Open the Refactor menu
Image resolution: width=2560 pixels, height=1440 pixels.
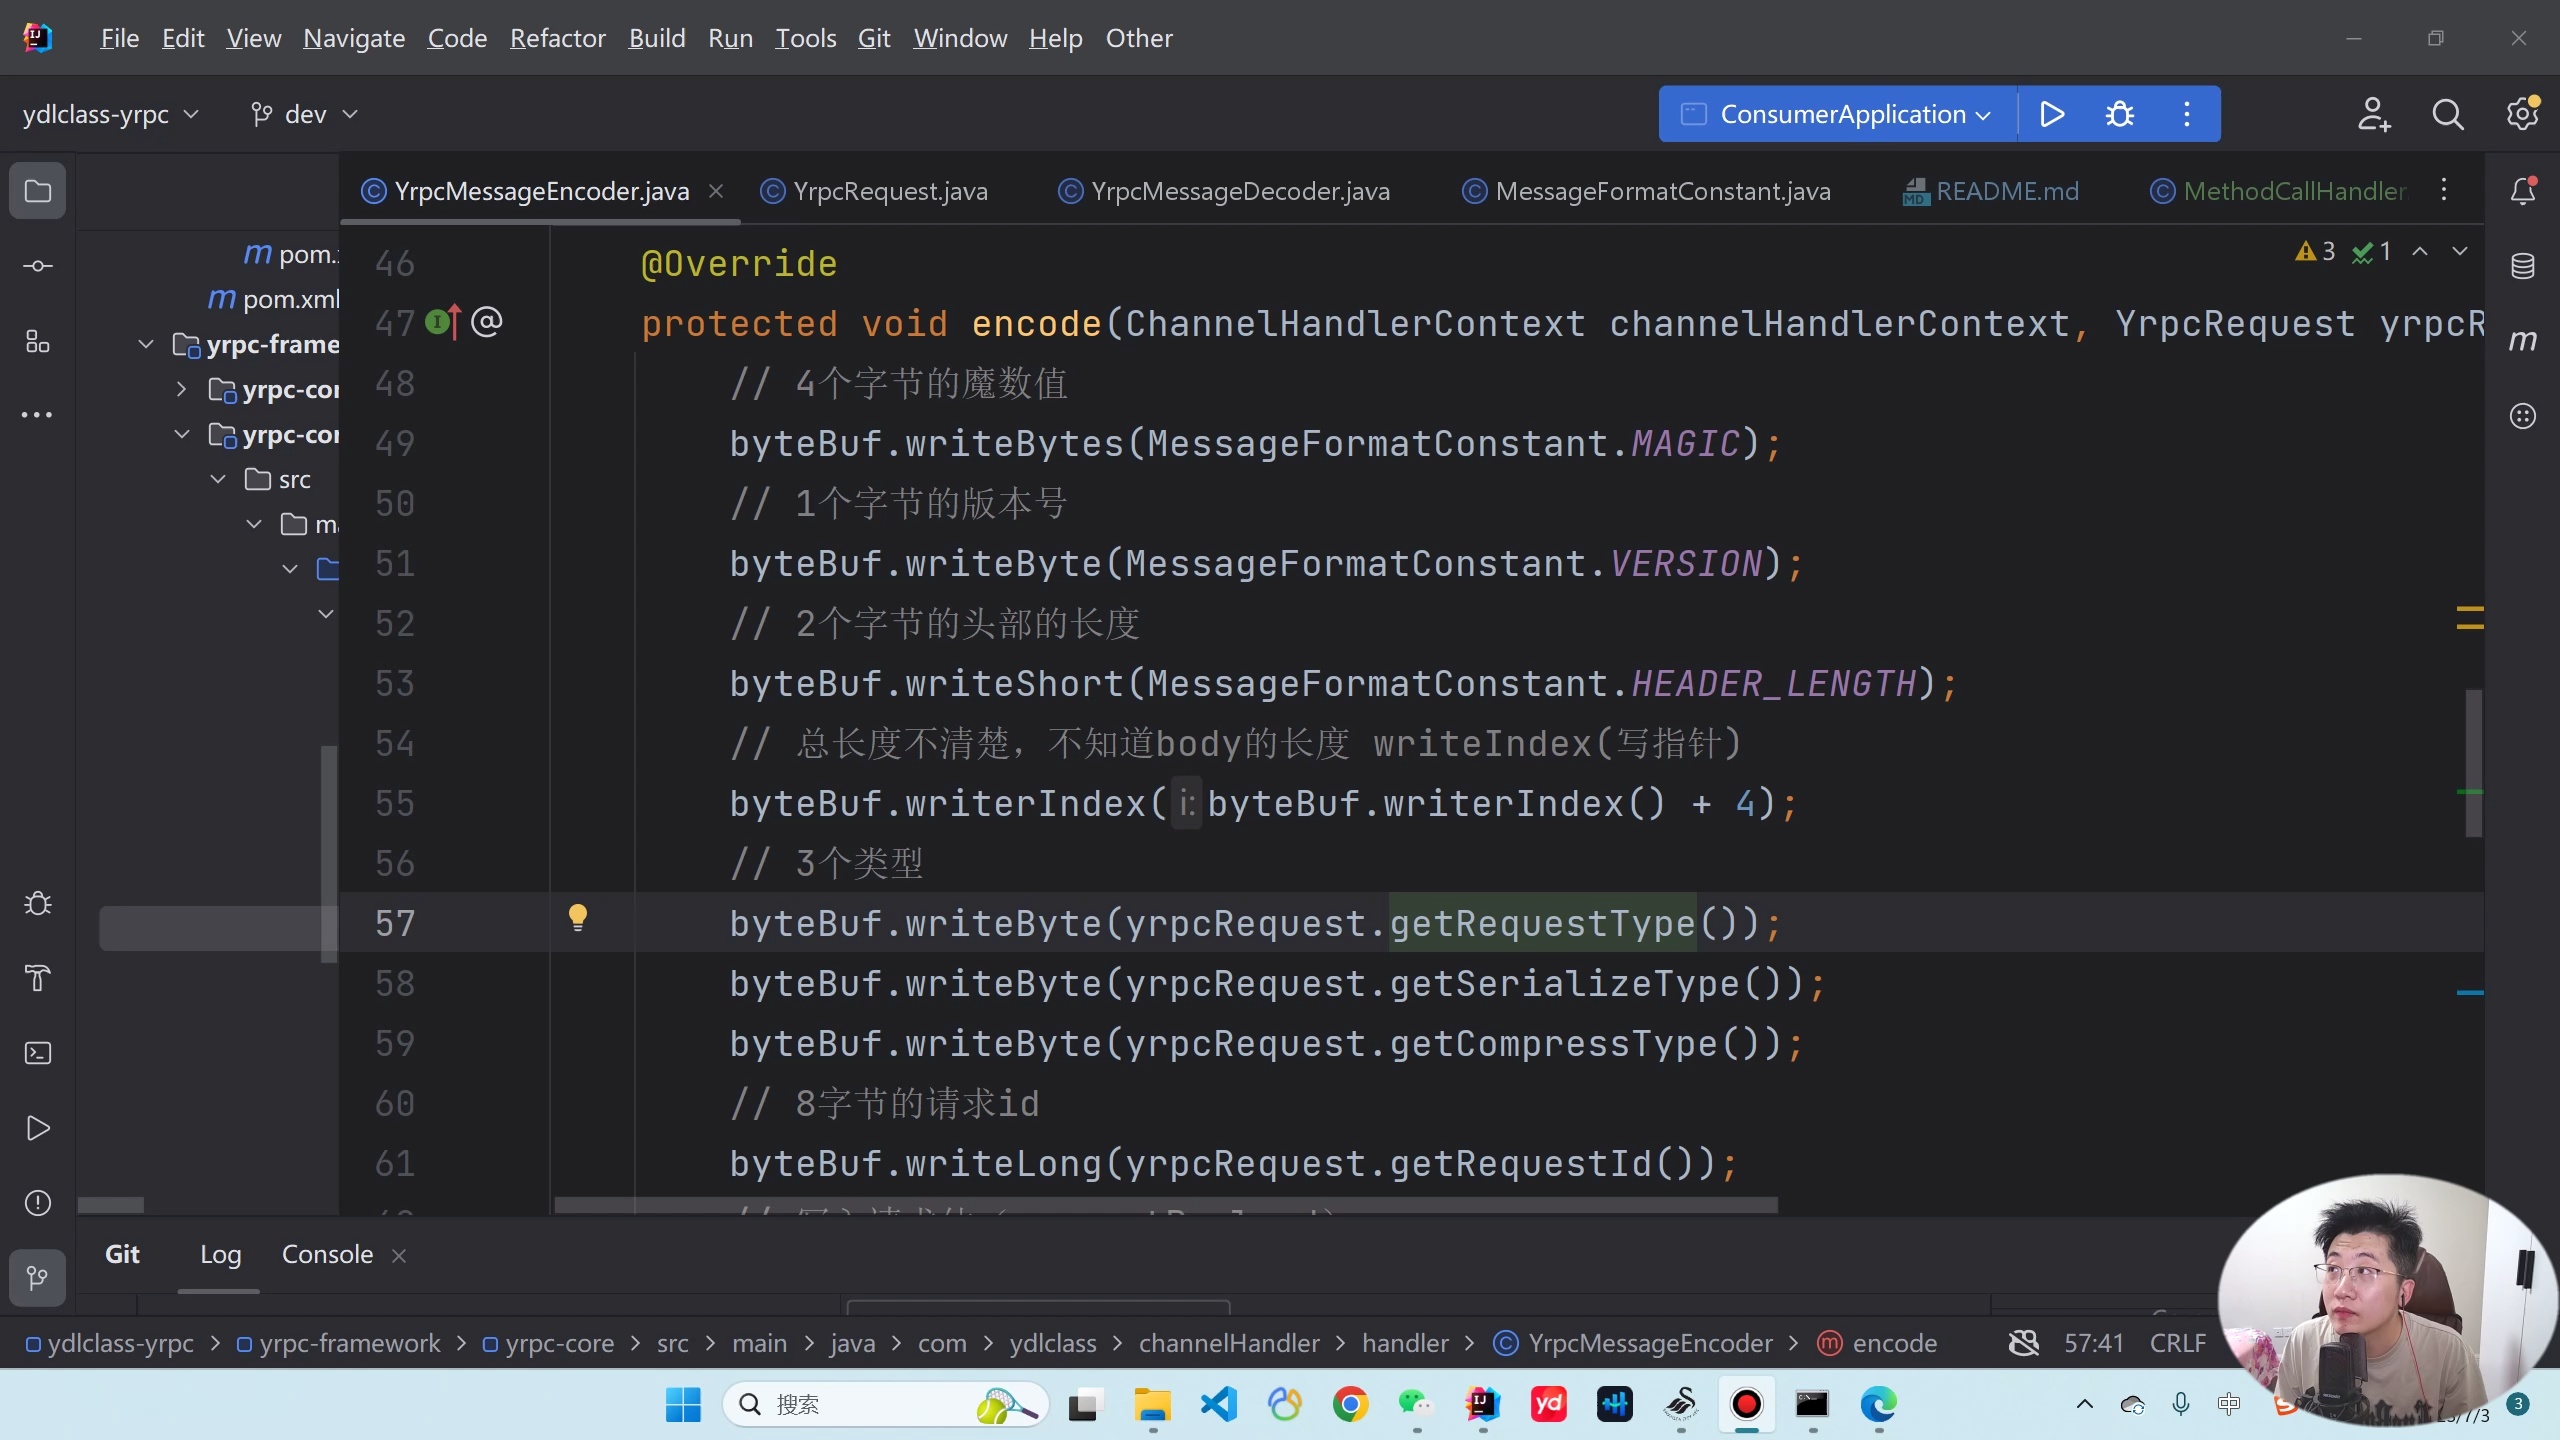coord(557,38)
